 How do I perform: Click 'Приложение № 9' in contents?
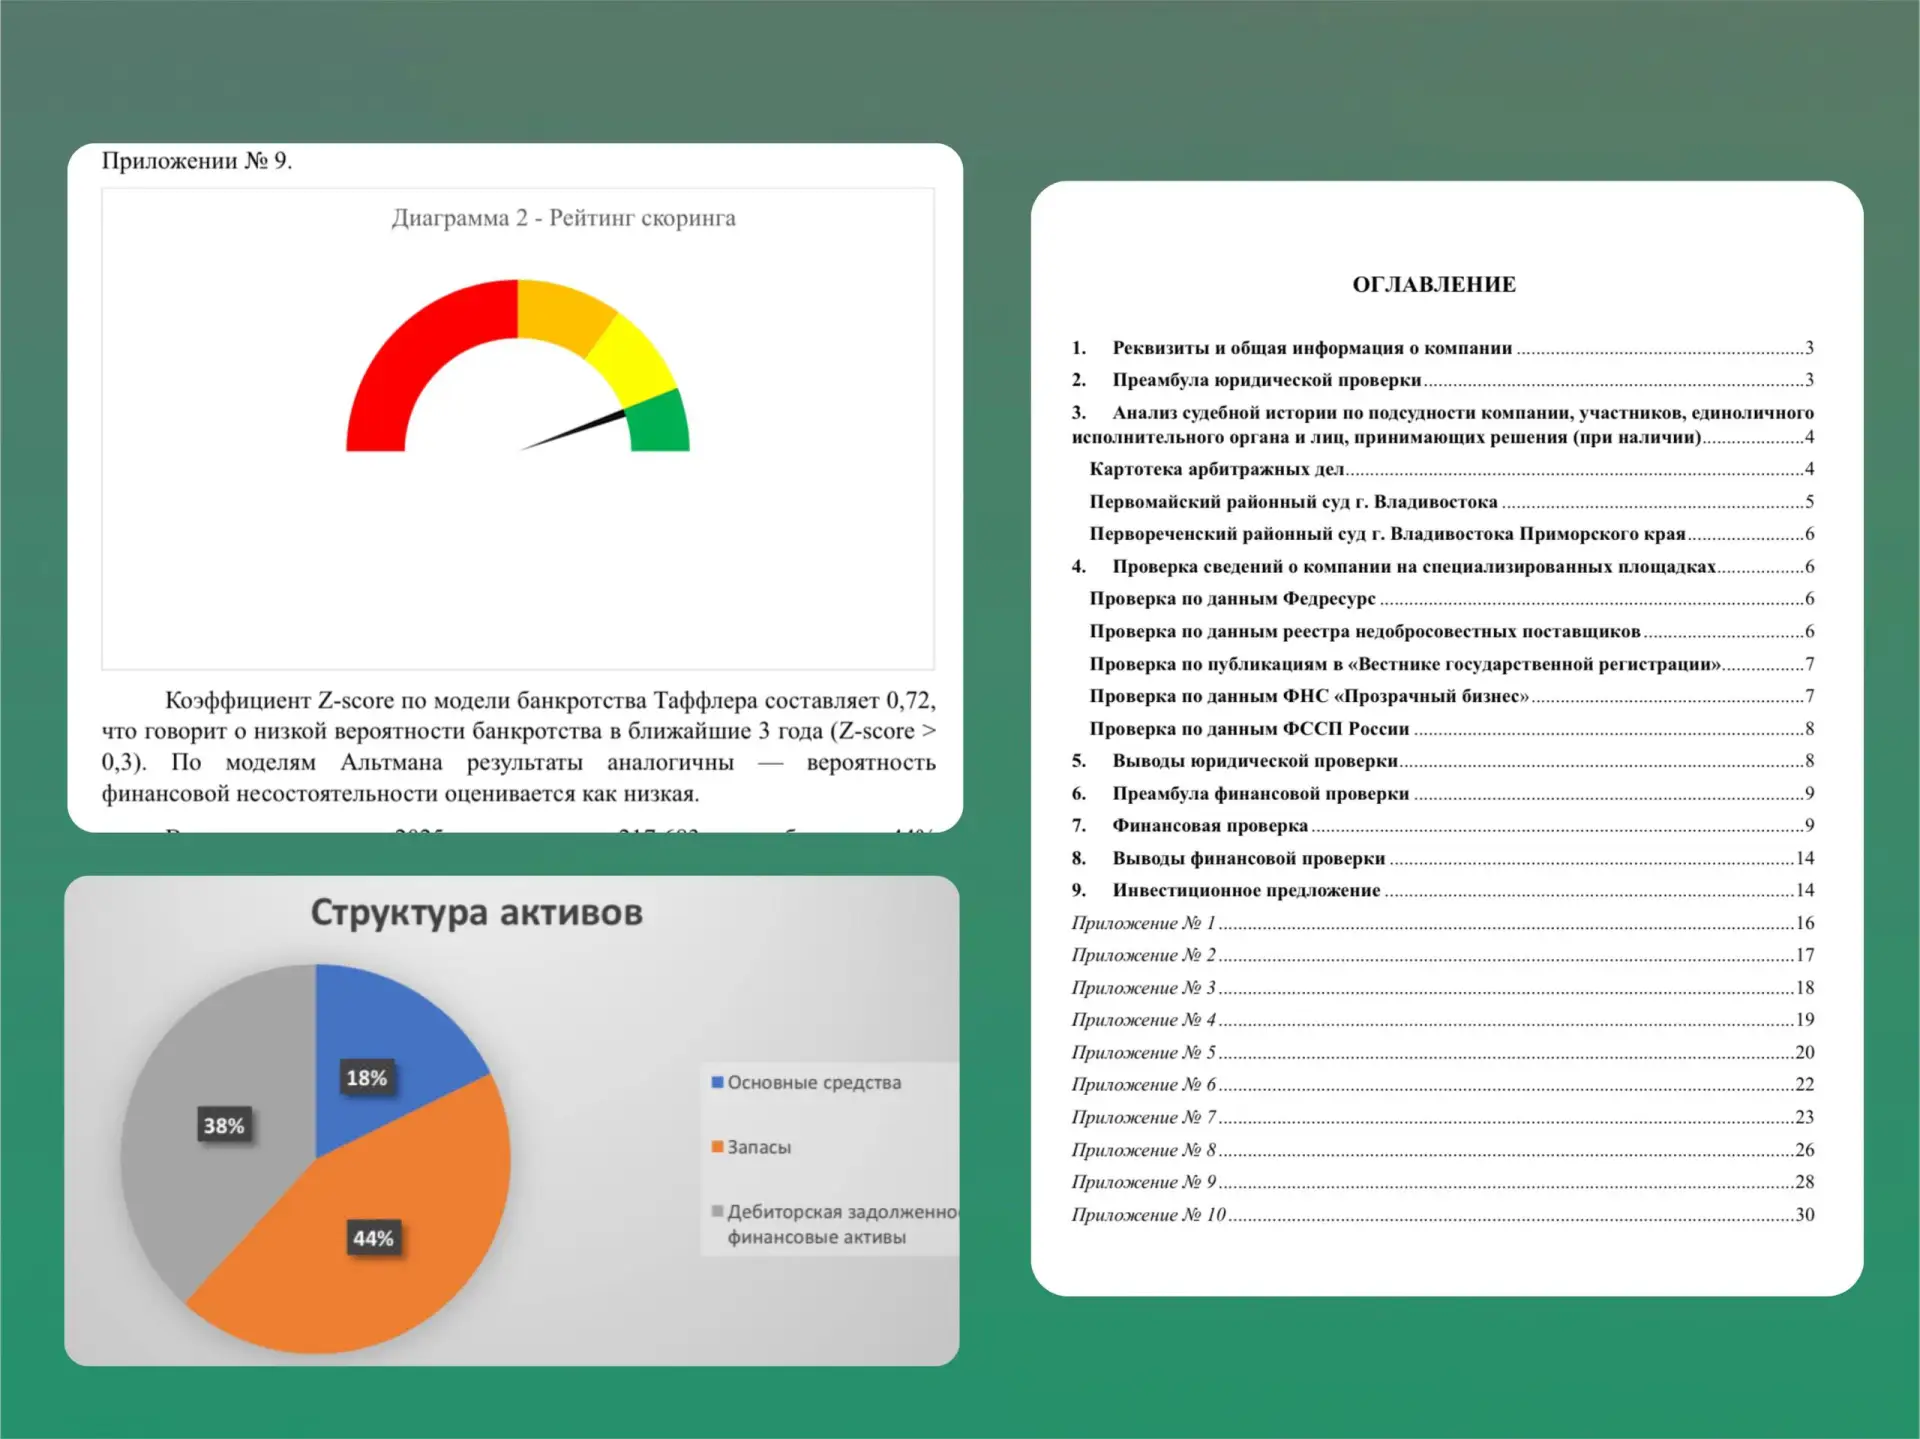tap(1442, 1182)
